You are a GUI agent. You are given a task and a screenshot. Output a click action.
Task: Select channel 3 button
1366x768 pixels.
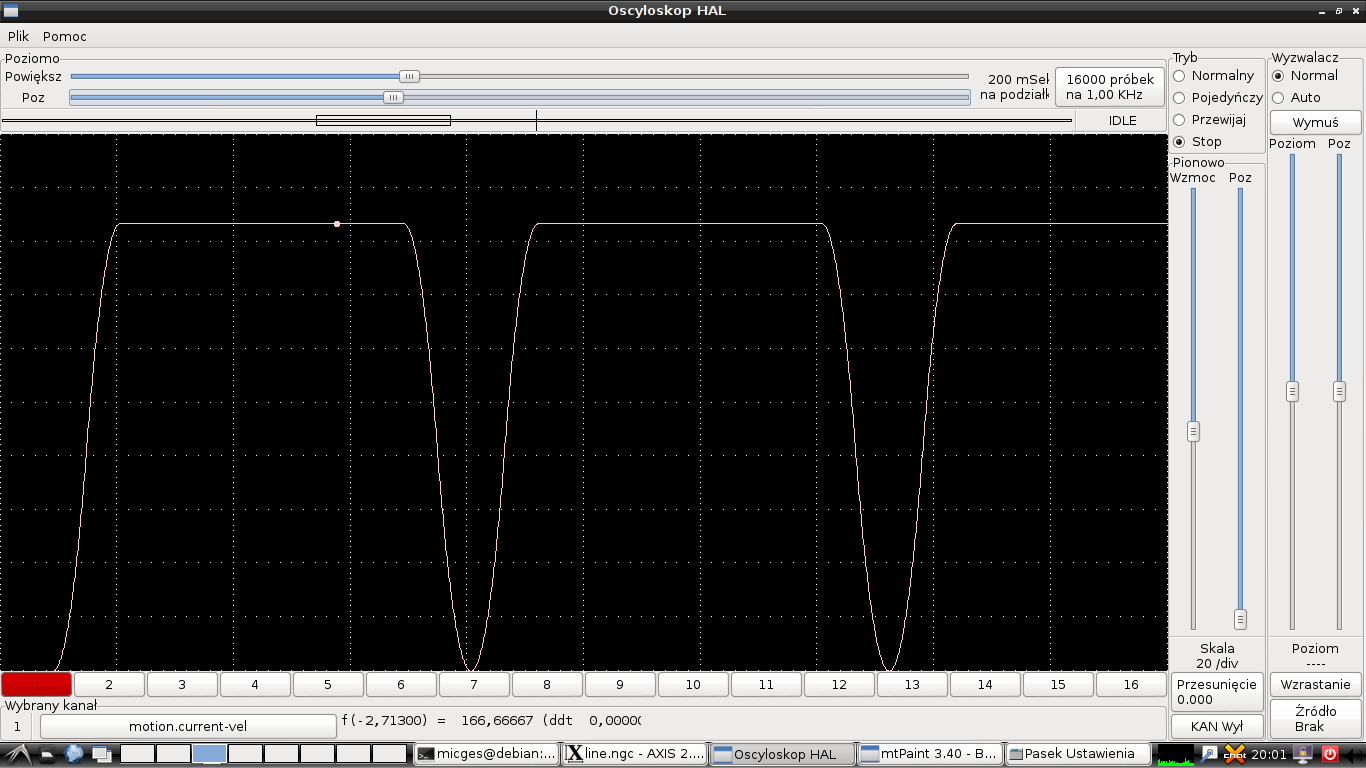point(182,685)
